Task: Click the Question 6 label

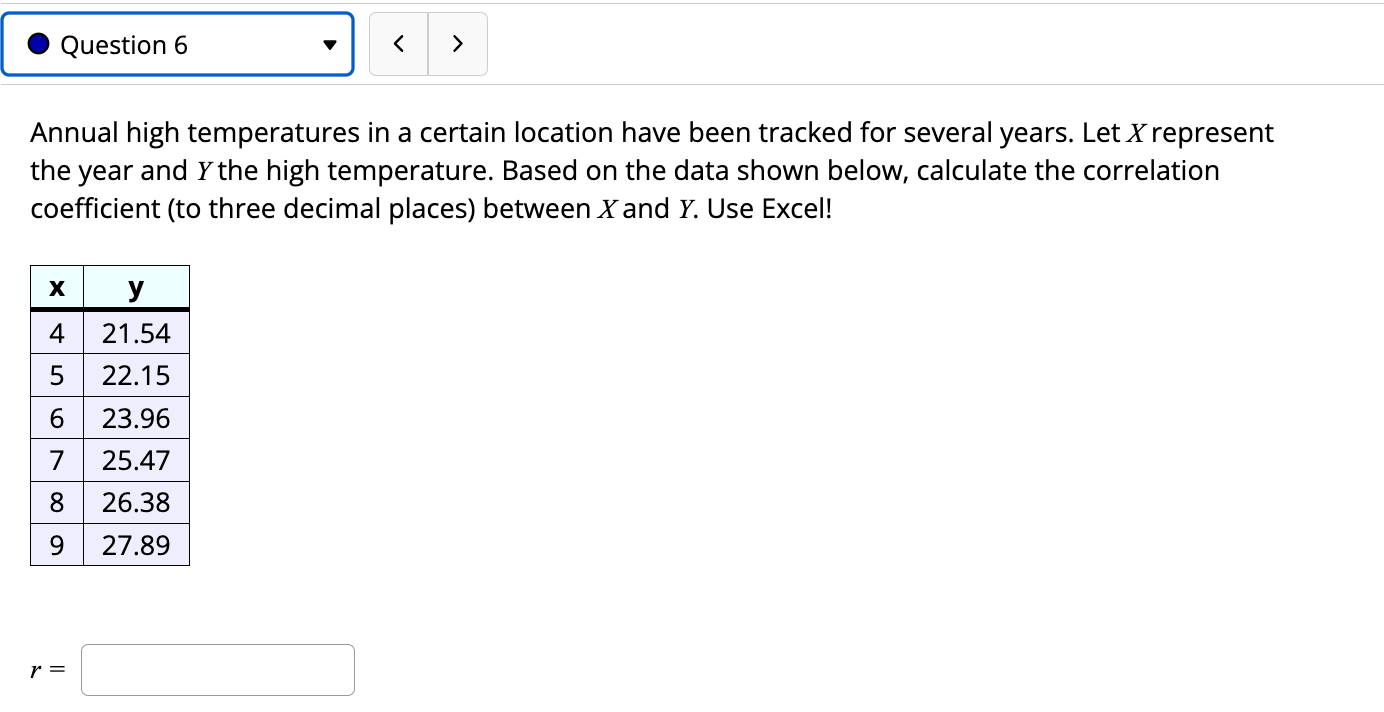Action: point(124,44)
